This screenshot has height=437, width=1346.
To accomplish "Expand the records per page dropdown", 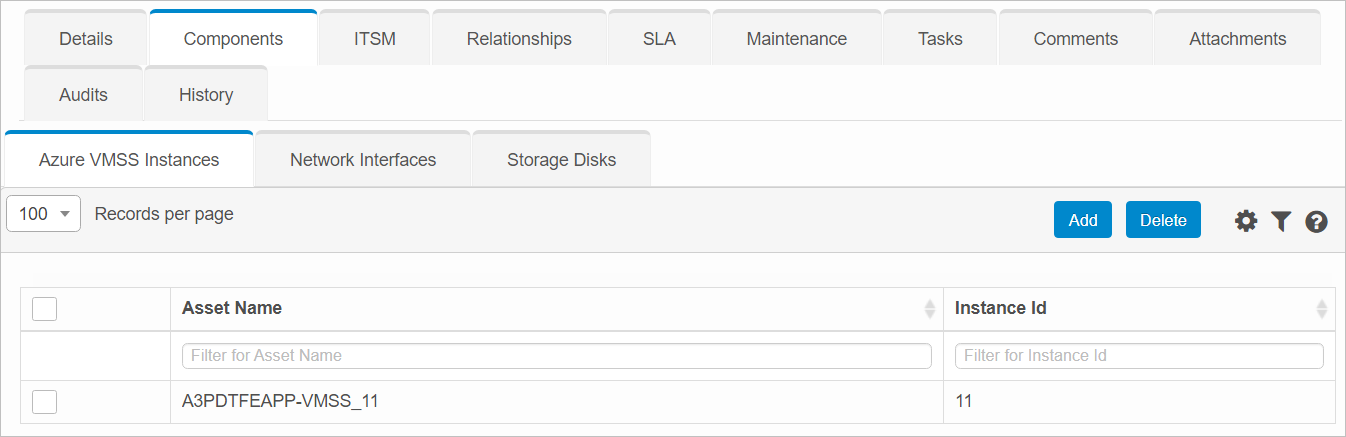I will tap(44, 214).
